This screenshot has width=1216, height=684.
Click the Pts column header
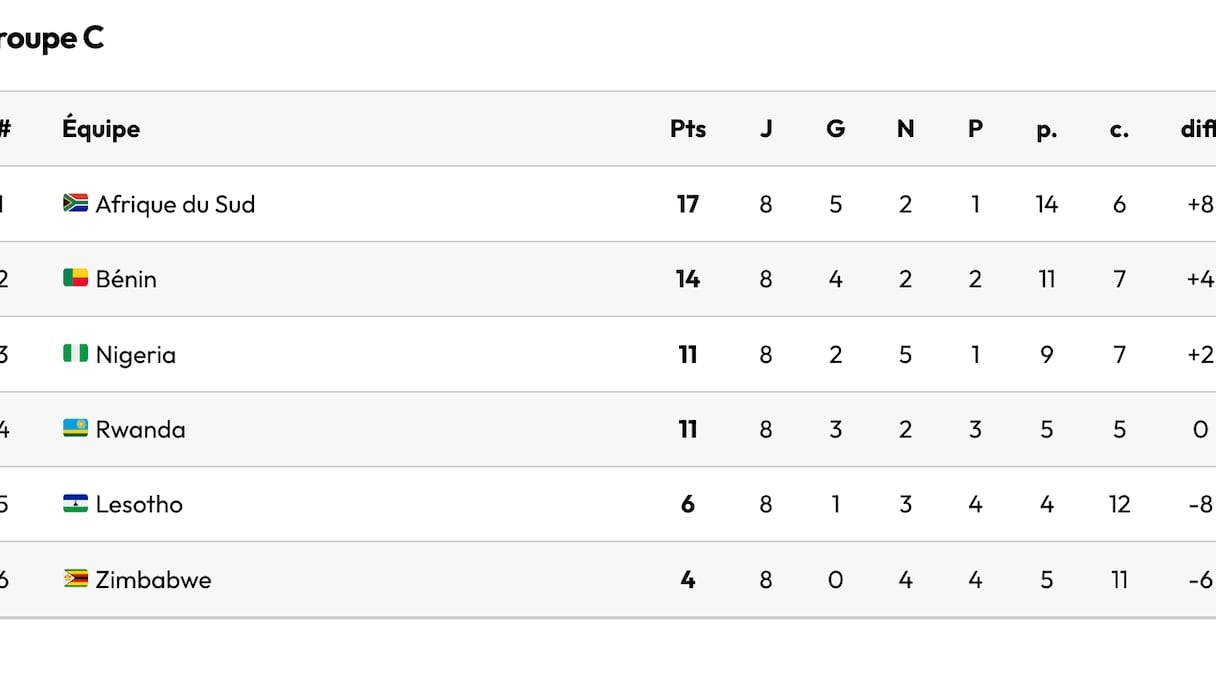click(688, 129)
